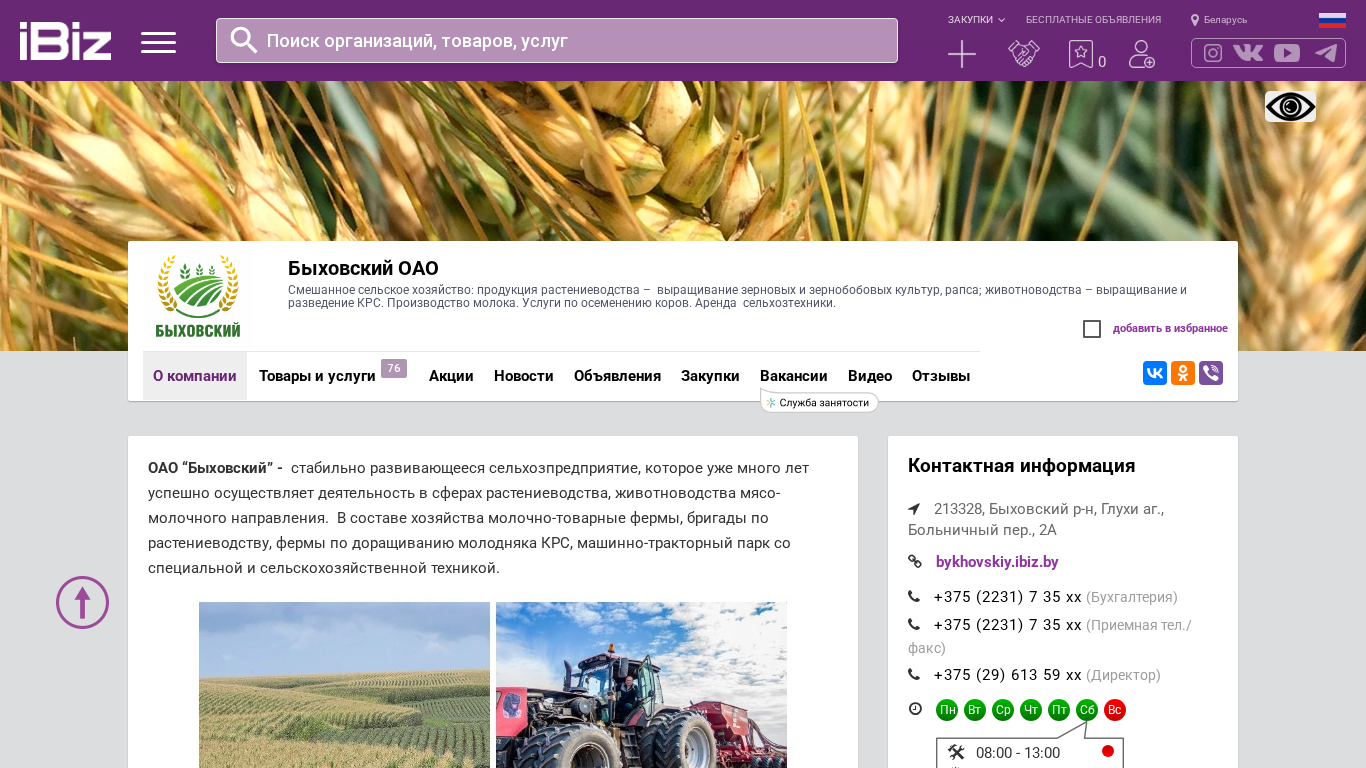Click the scroll-to-top arrow button
Viewport: 1366px width, 768px height.
coord(82,602)
